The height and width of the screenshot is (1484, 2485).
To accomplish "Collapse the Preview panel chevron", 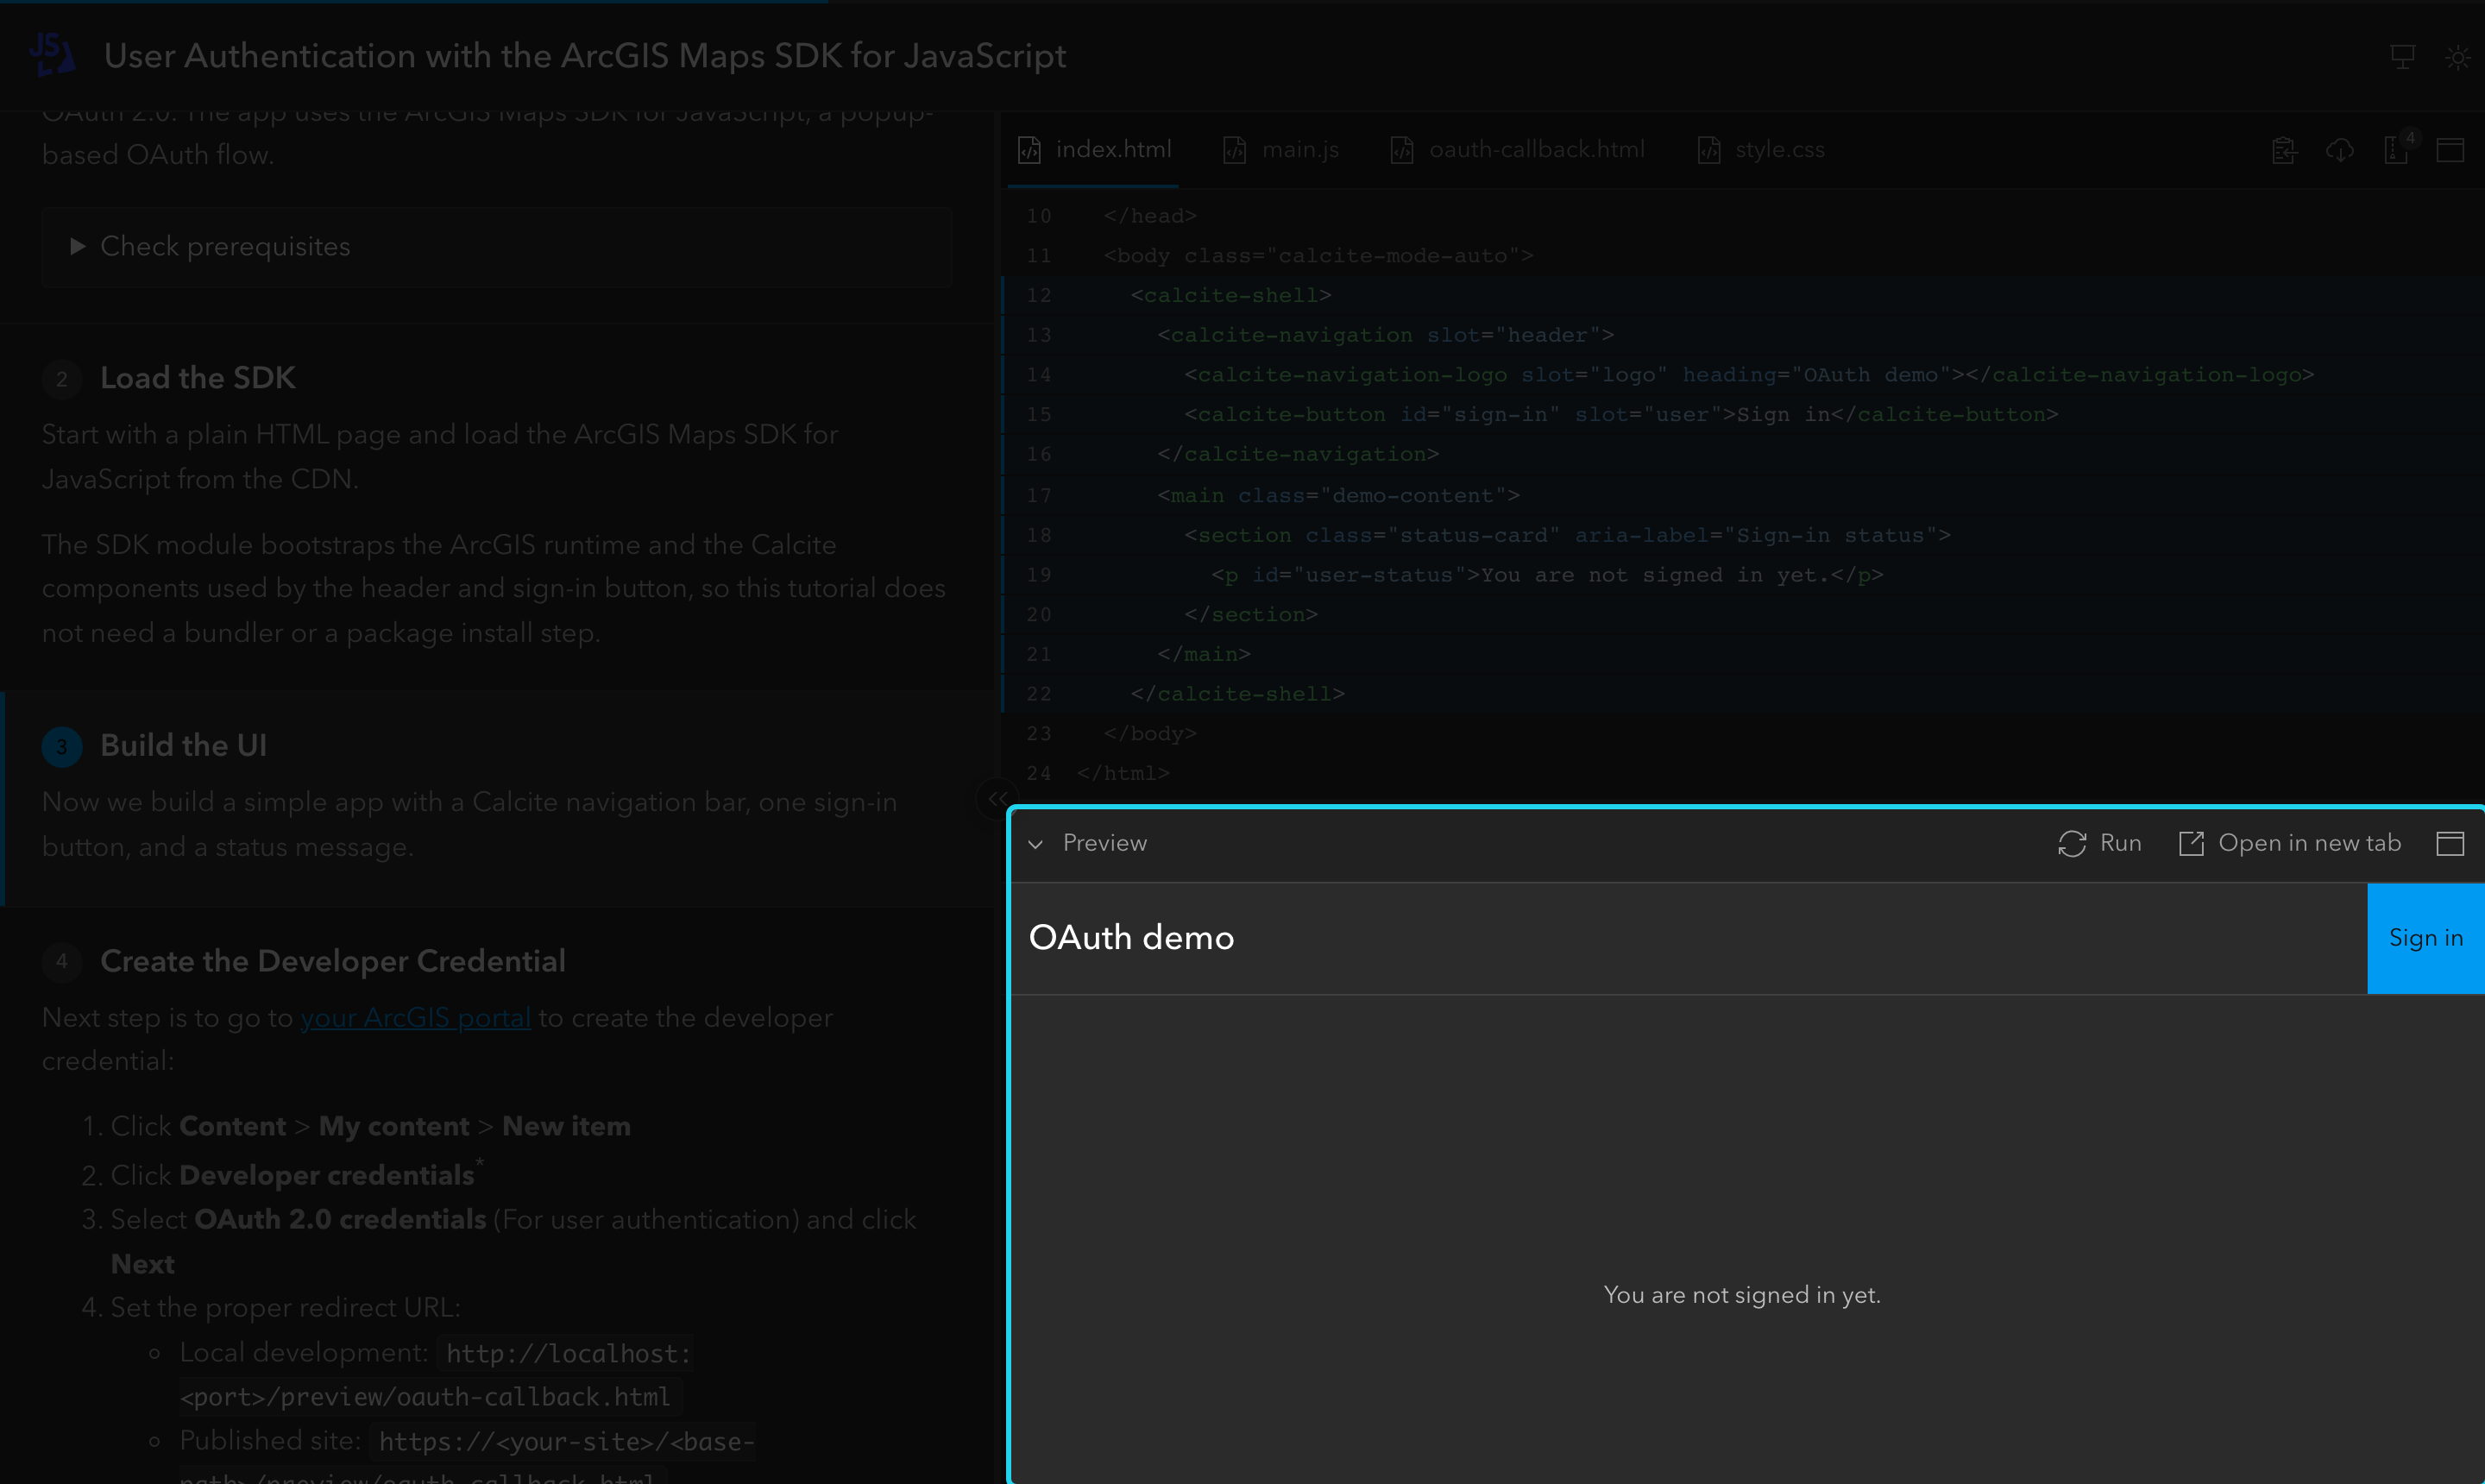I will pos(1036,844).
